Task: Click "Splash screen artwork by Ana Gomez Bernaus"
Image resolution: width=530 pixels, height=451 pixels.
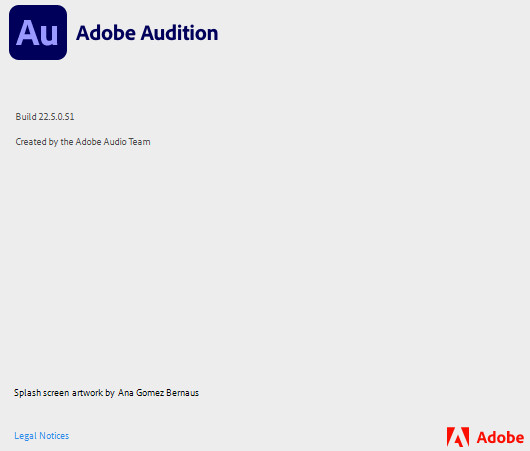Action: click(x=106, y=393)
